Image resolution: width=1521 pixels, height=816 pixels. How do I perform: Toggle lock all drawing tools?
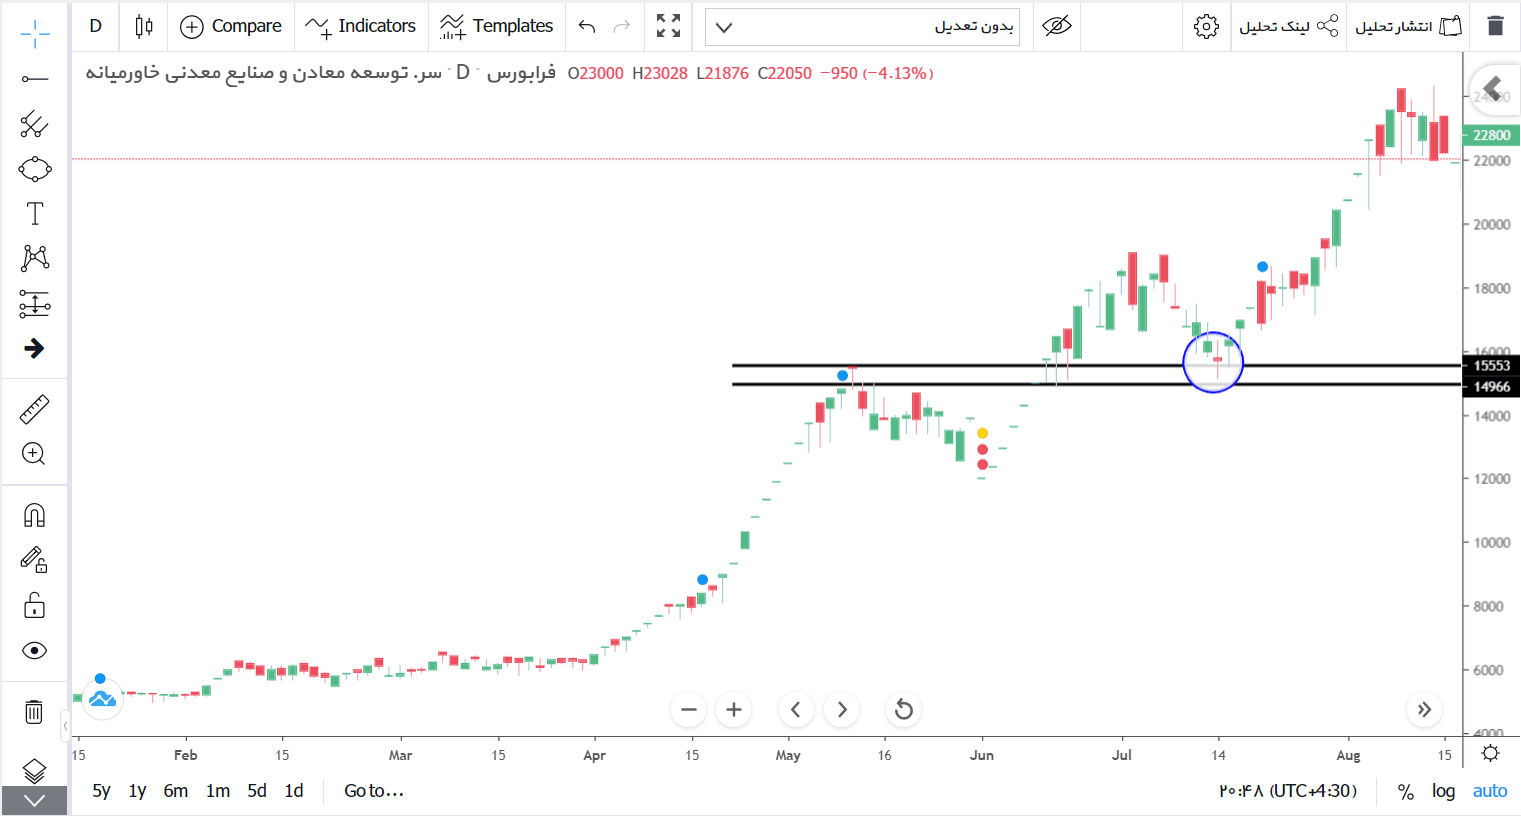coord(34,605)
